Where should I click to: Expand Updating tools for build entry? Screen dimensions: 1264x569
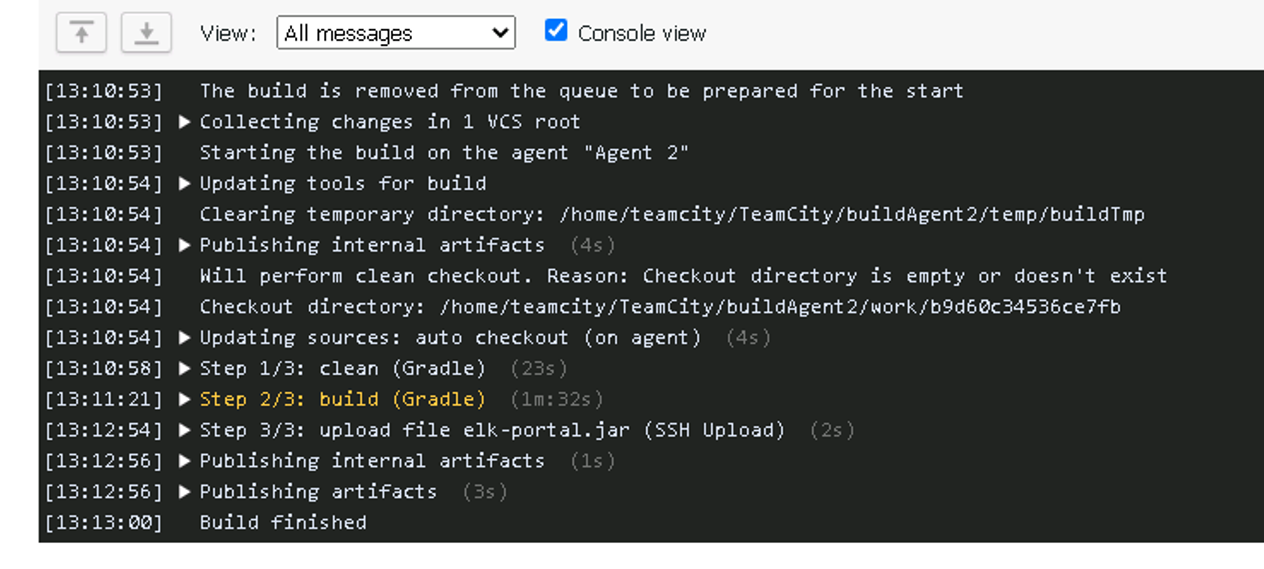coord(185,183)
